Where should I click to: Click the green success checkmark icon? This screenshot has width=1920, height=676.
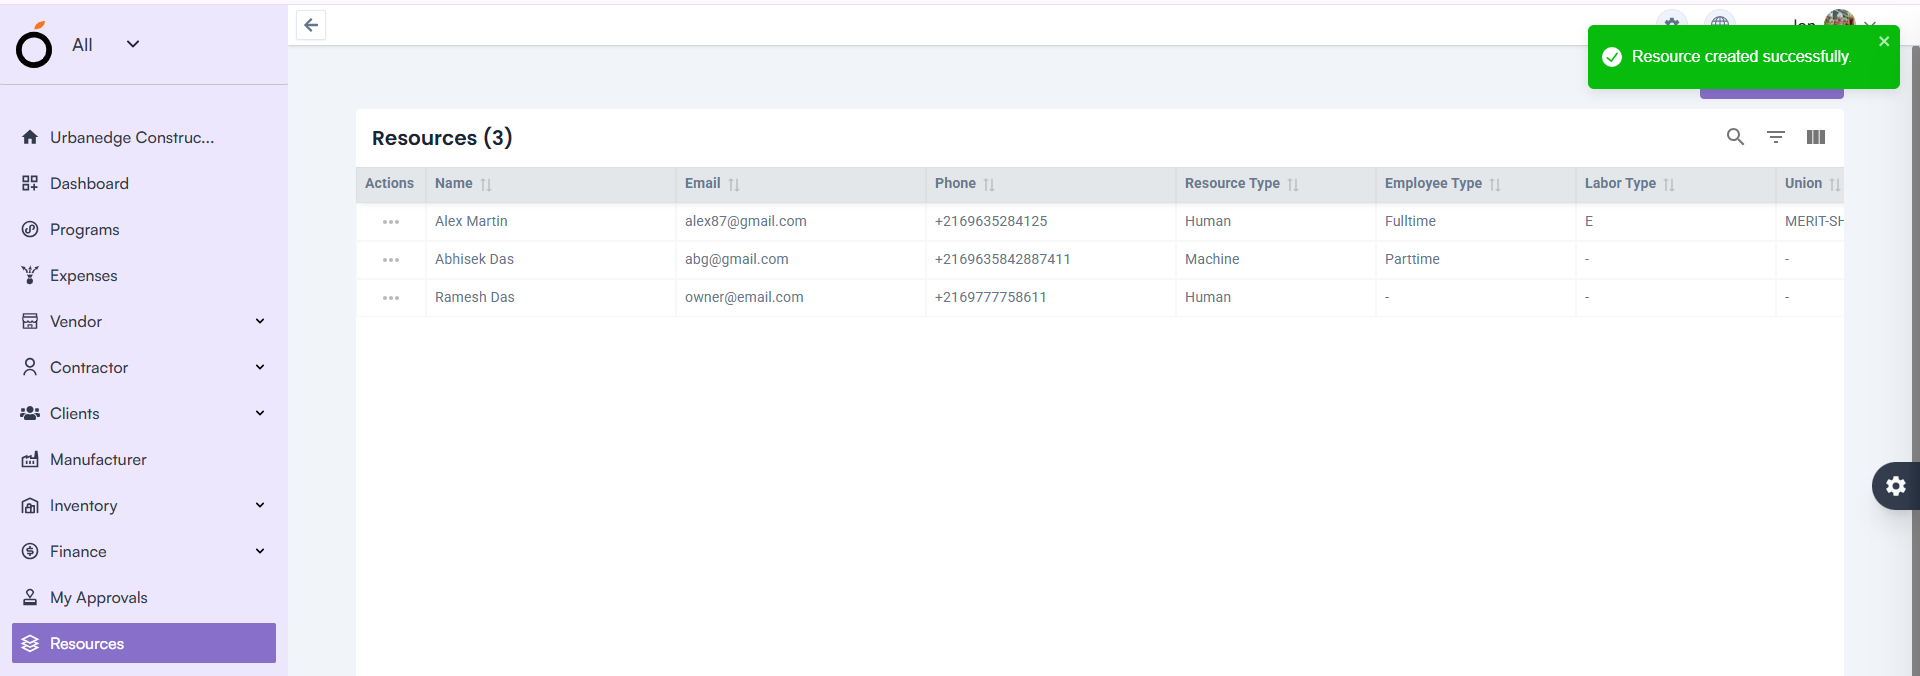(1612, 57)
